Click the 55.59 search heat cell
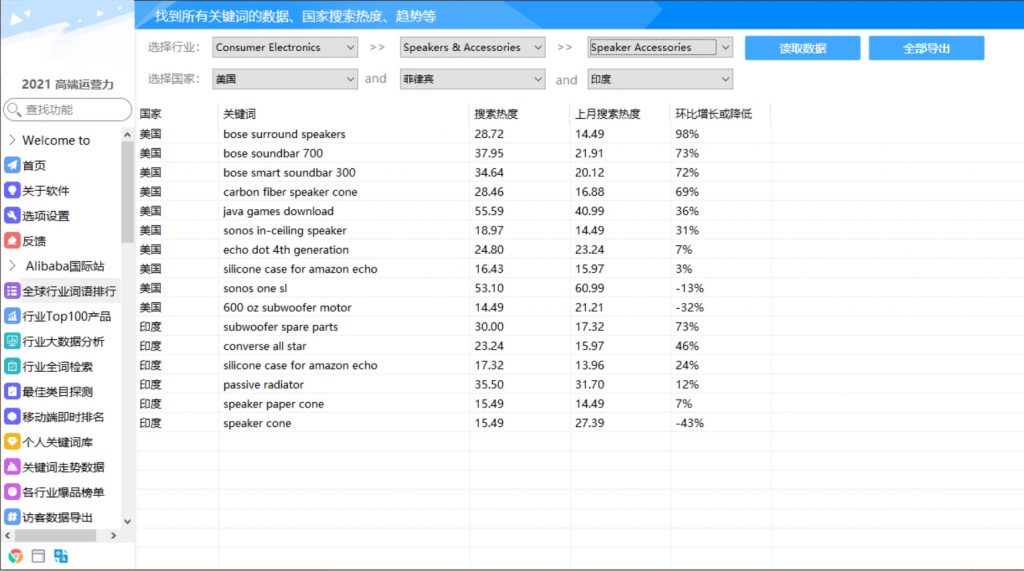Screen dimensions: 1024x571 [x=489, y=211]
